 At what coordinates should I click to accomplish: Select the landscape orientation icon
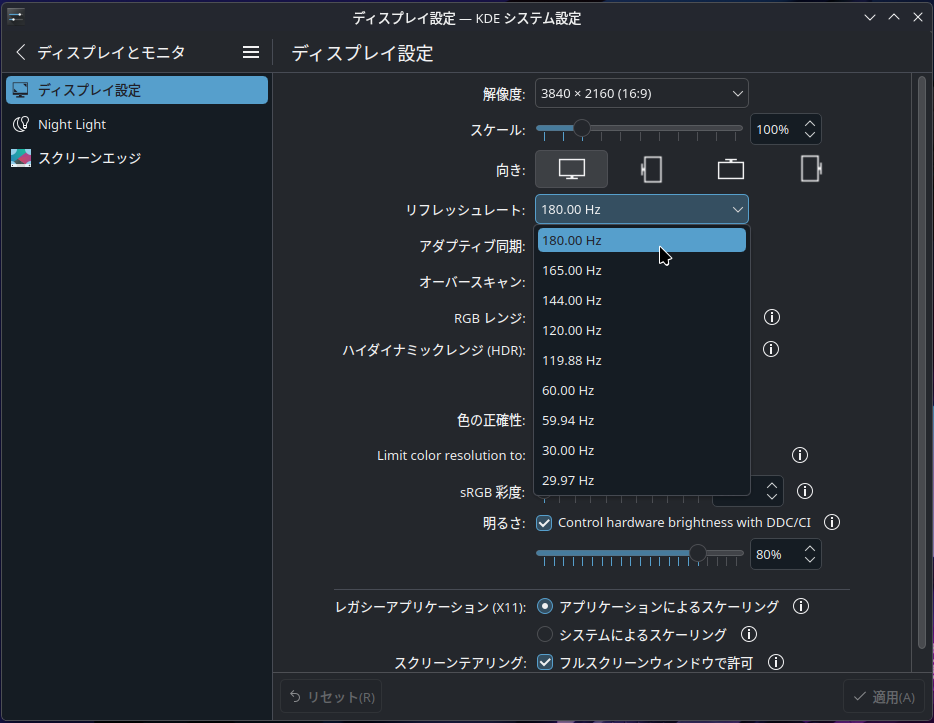pos(571,168)
